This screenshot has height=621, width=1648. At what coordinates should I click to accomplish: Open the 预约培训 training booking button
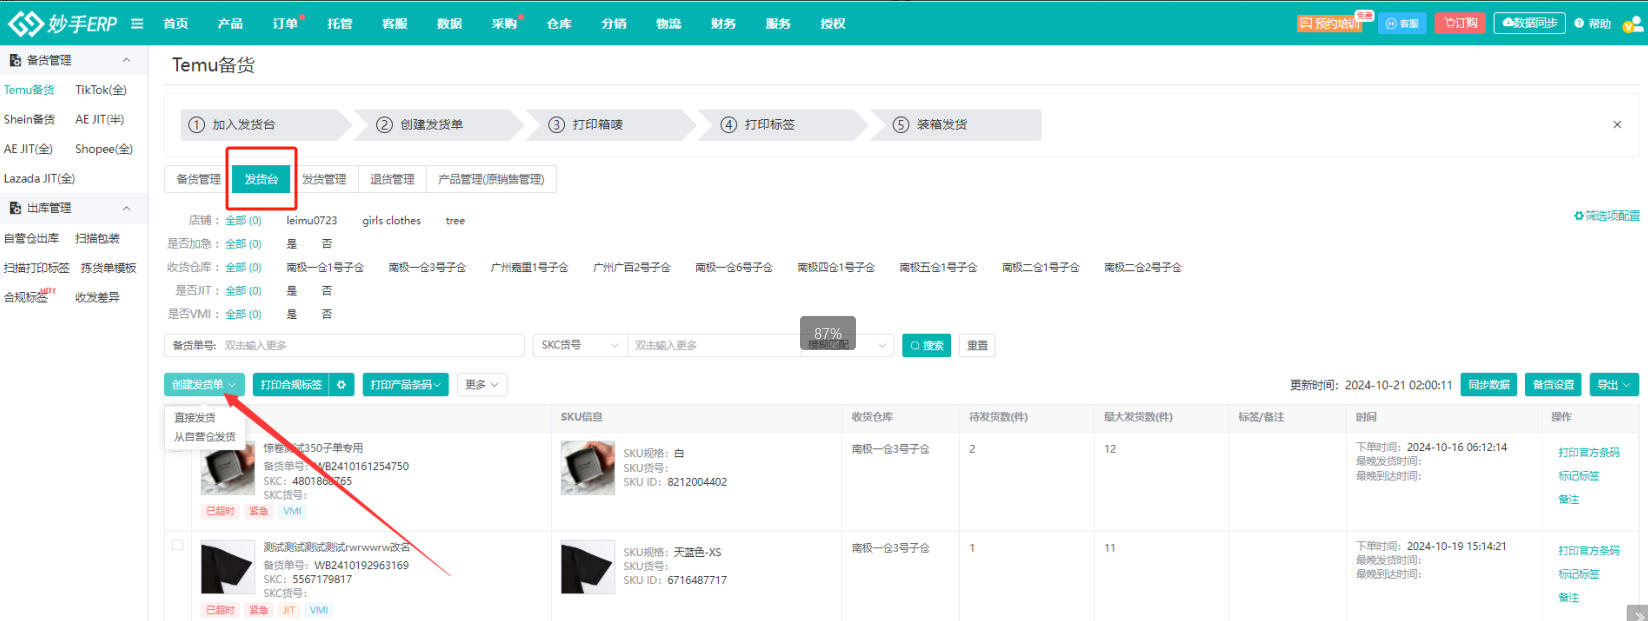coord(1329,23)
